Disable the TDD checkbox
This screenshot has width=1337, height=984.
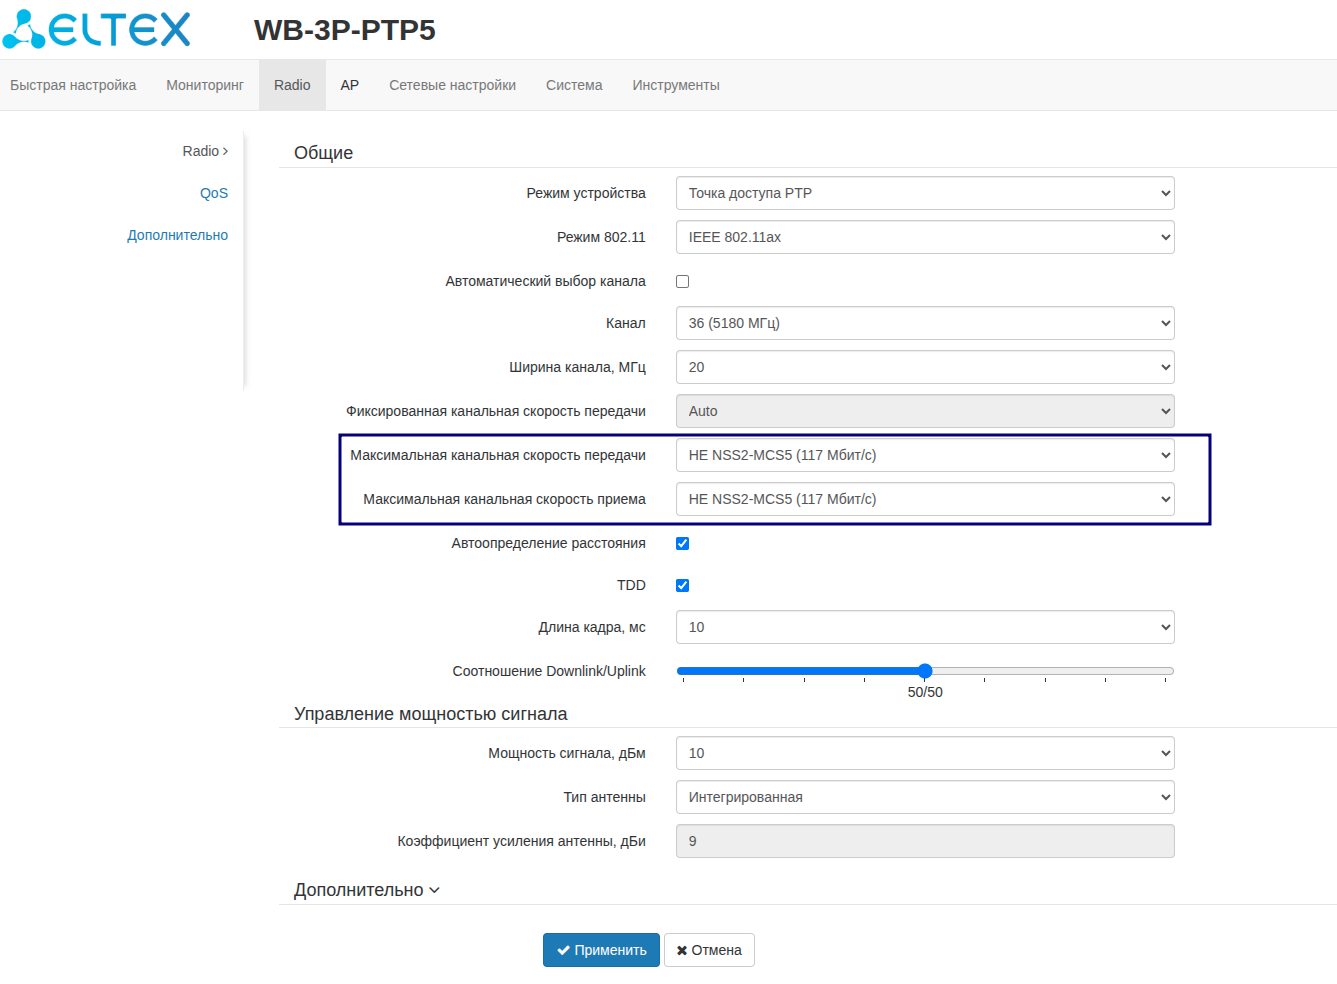[x=683, y=585]
